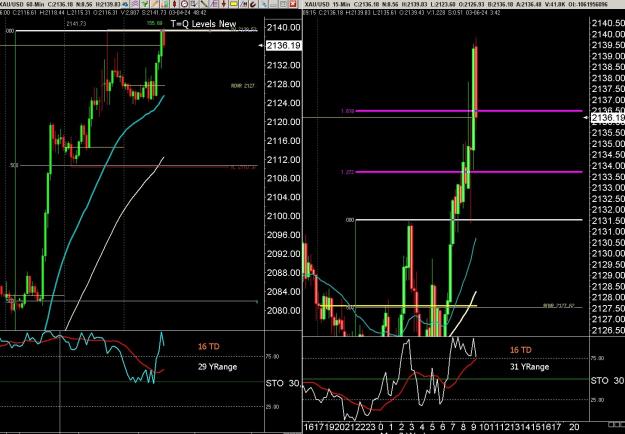Click the green Y-shaped toolbar icon
The height and width of the screenshot is (434, 625).
click(x=145, y=4)
